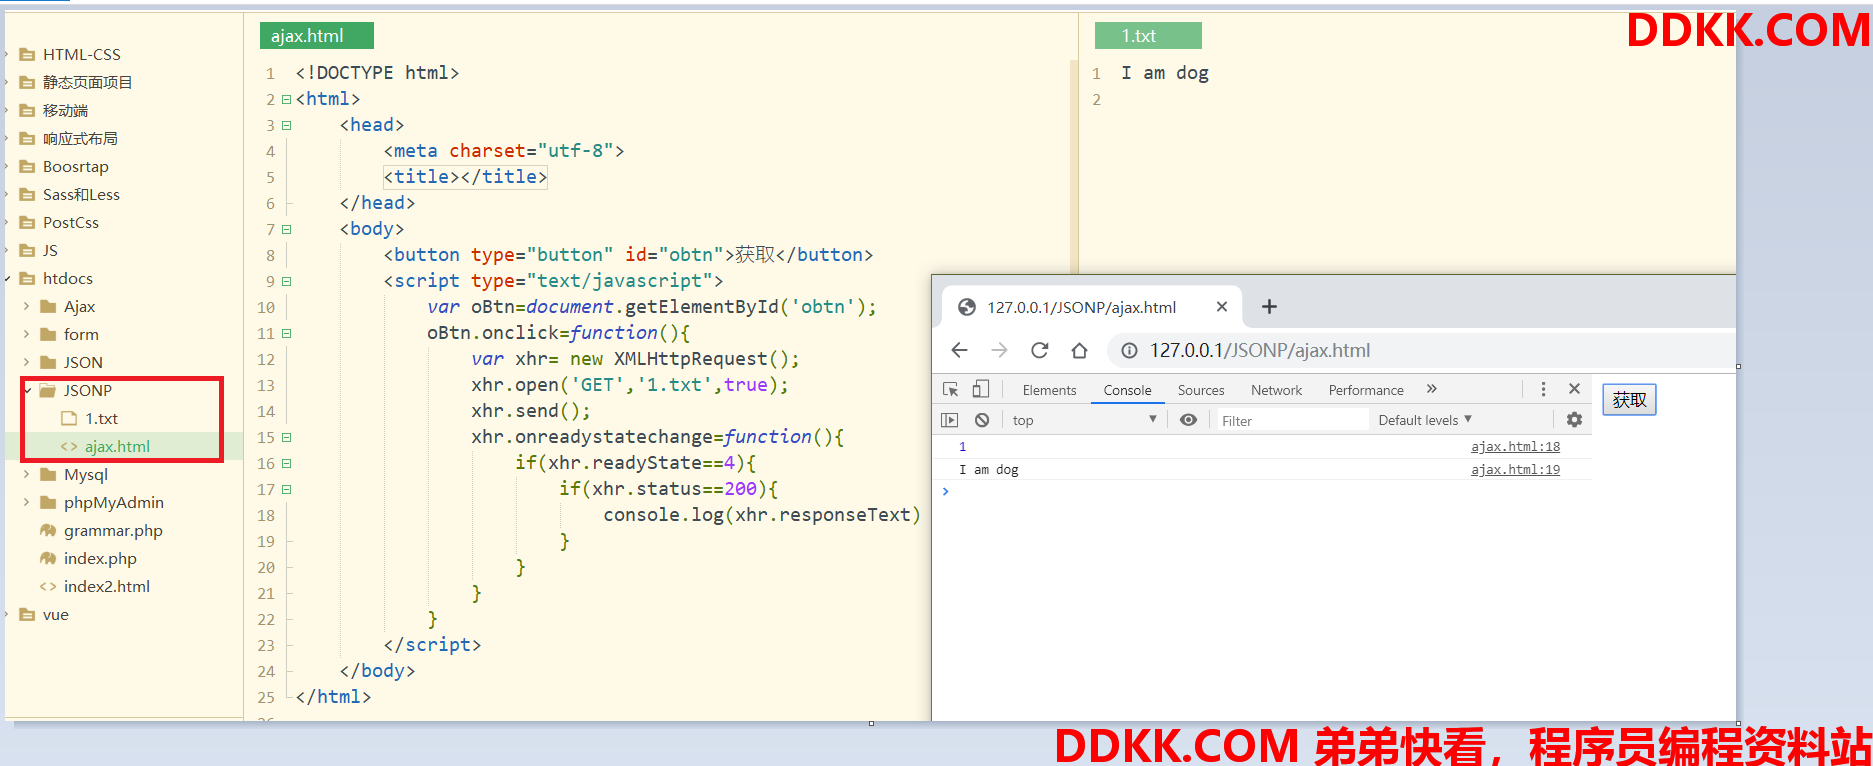Viewport: 1873px width, 766px height.
Task: Clear the console output
Action: point(982,420)
